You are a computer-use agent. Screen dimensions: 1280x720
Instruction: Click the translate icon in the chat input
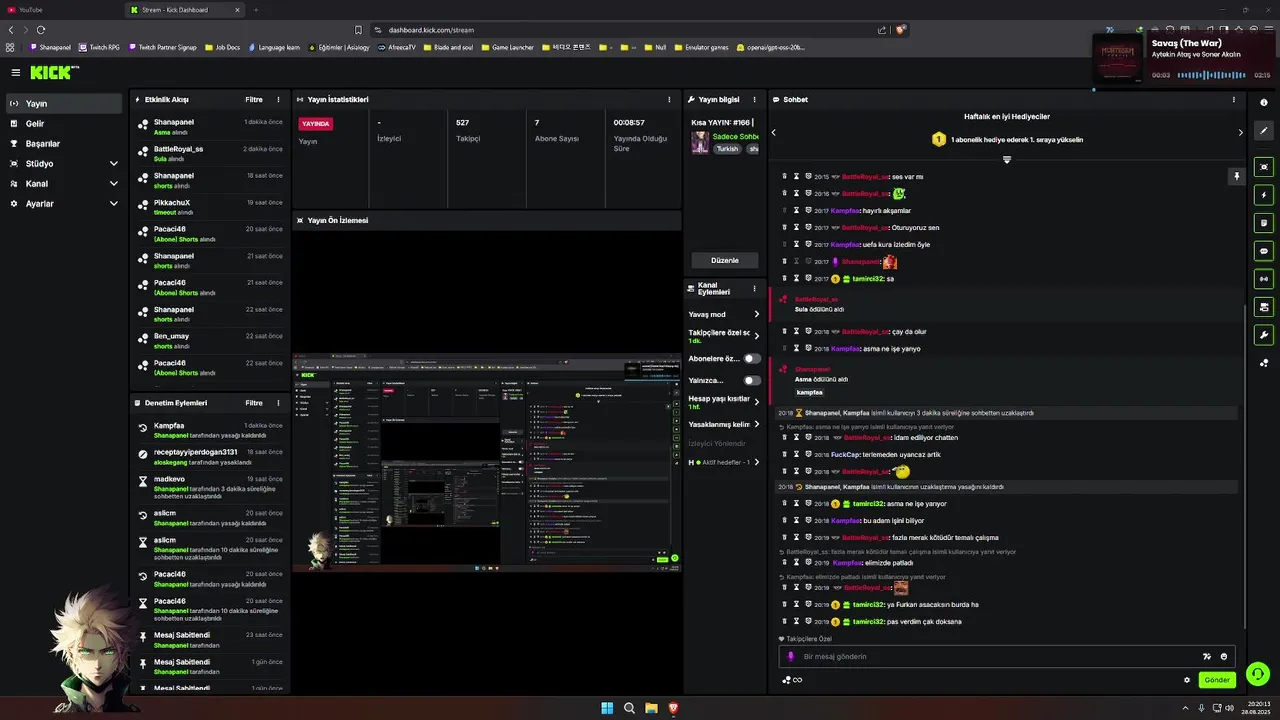1206,656
